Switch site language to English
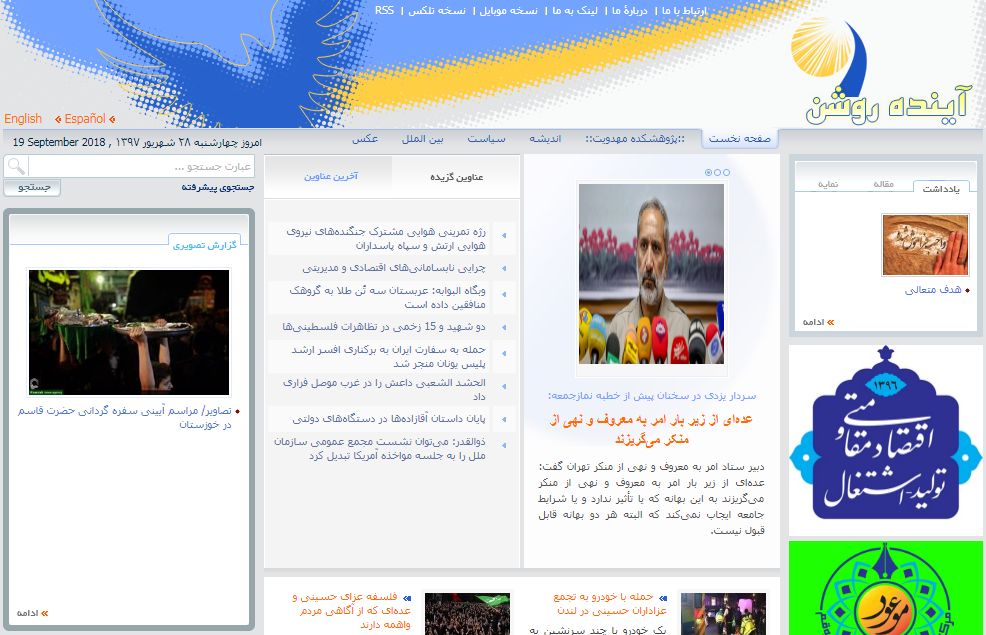Image resolution: width=986 pixels, height=635 pixels. click(x=23, y=119)
